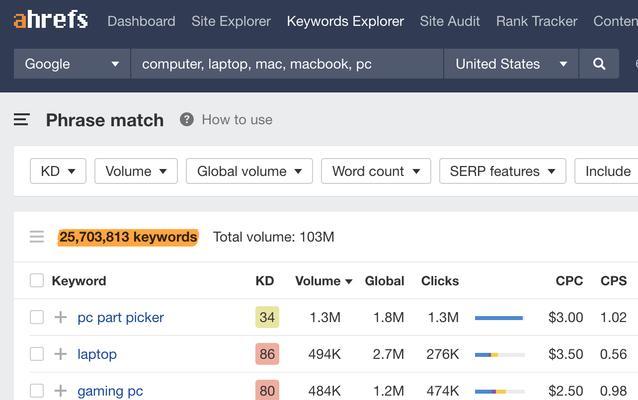Image resolution: width=638 pixels, height=400 pixels.
Task: Click the 494K volume value
Action: [324, 354]
